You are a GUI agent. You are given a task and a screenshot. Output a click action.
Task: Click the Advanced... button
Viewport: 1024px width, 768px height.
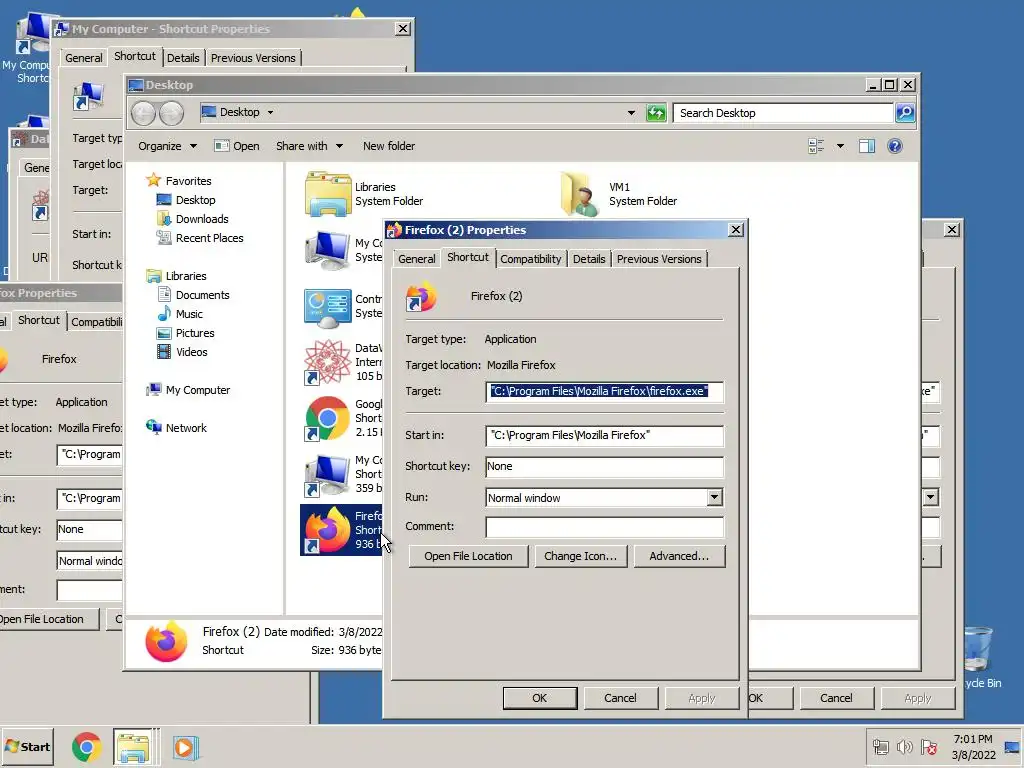point(679,556)
